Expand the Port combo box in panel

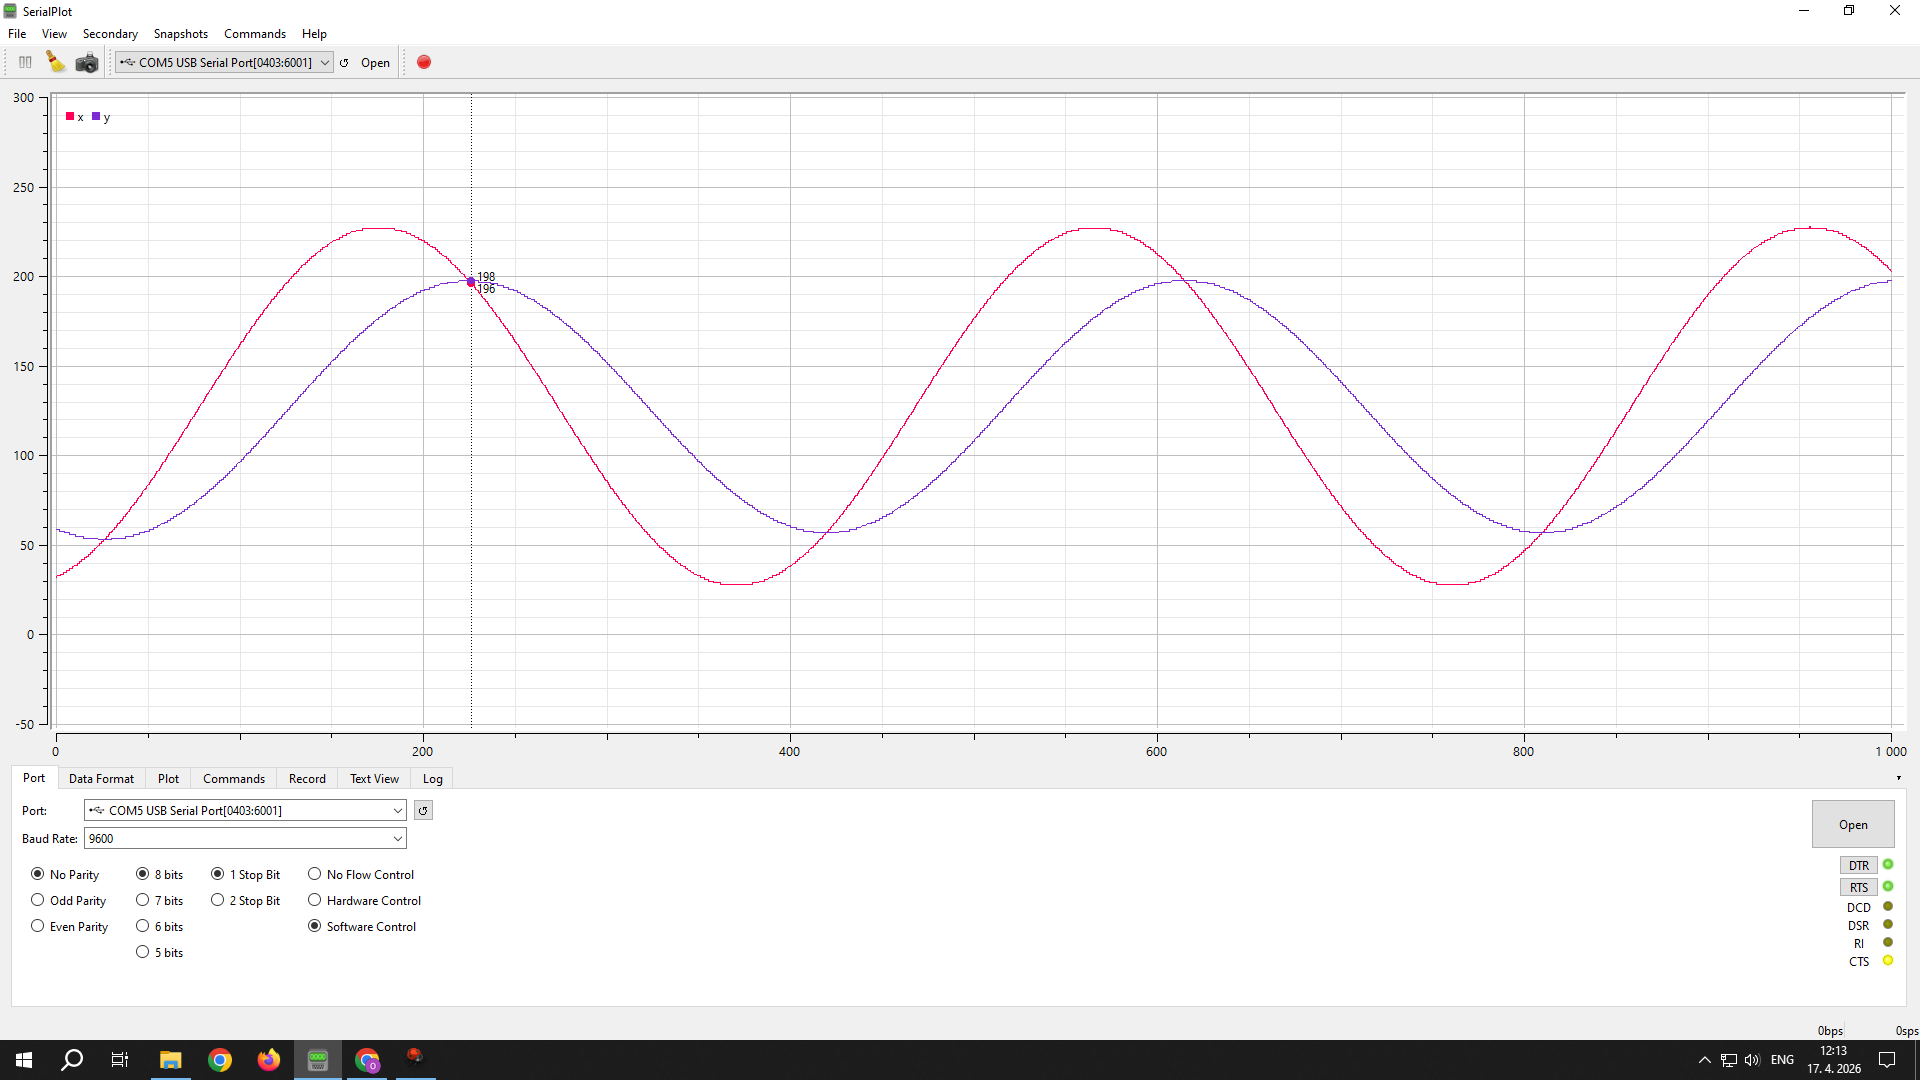397,811
